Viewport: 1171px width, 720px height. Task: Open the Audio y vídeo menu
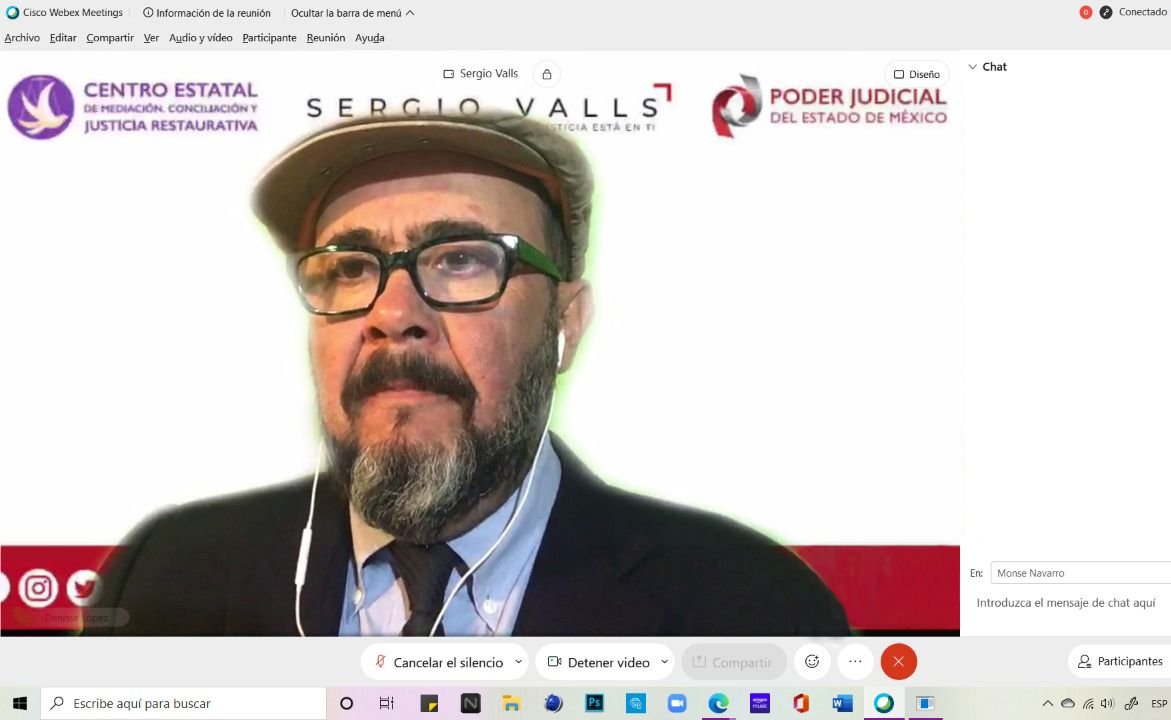pos(200,38)
